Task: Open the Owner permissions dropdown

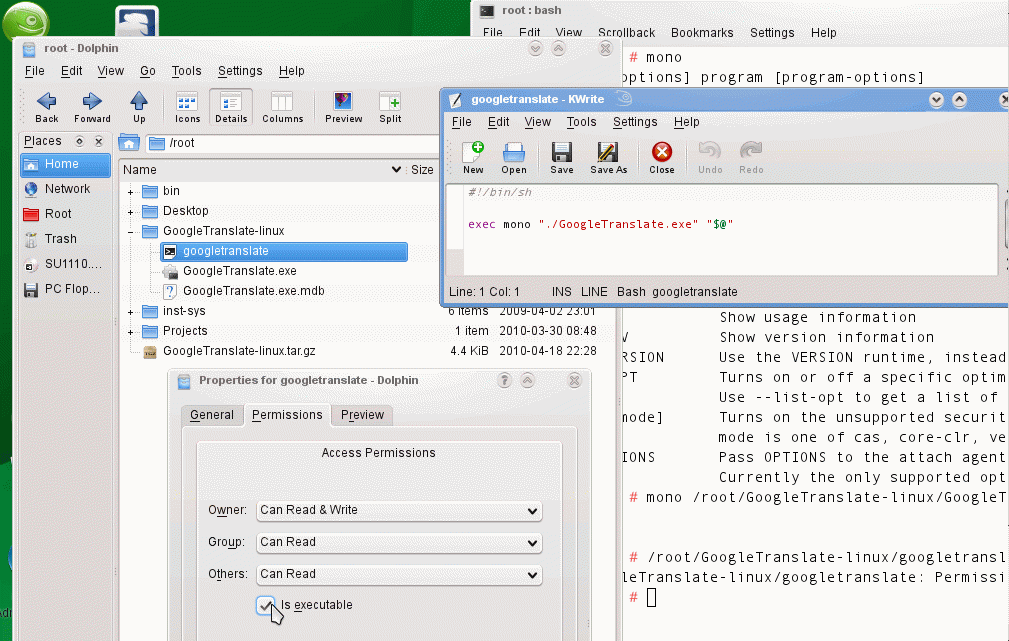Action: click(x=399, y=510)
